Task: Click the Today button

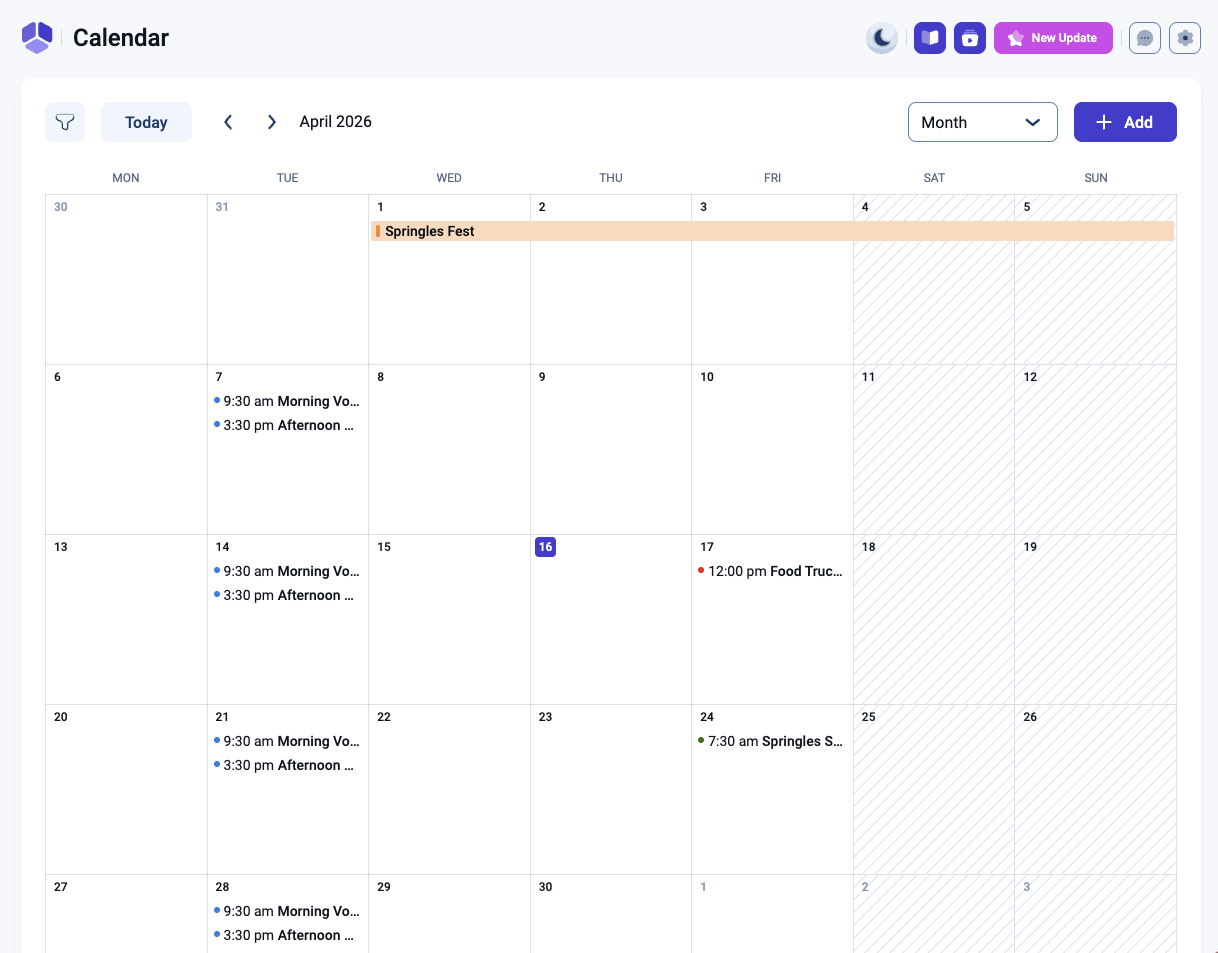Action: click(146, 122)
